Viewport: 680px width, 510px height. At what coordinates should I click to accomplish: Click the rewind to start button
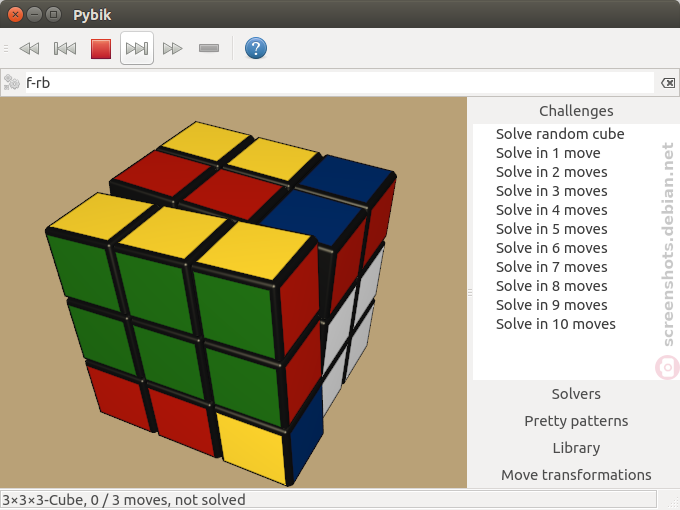[x=29, y=48]
